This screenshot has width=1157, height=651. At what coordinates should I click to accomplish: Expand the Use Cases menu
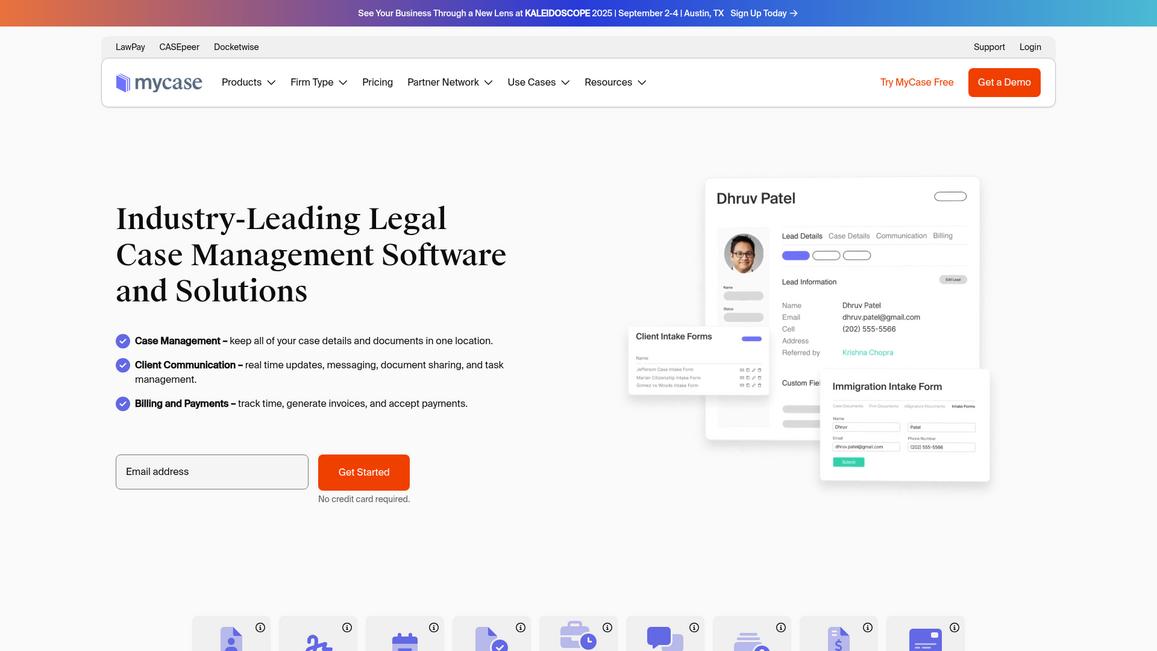coord(539,83)
